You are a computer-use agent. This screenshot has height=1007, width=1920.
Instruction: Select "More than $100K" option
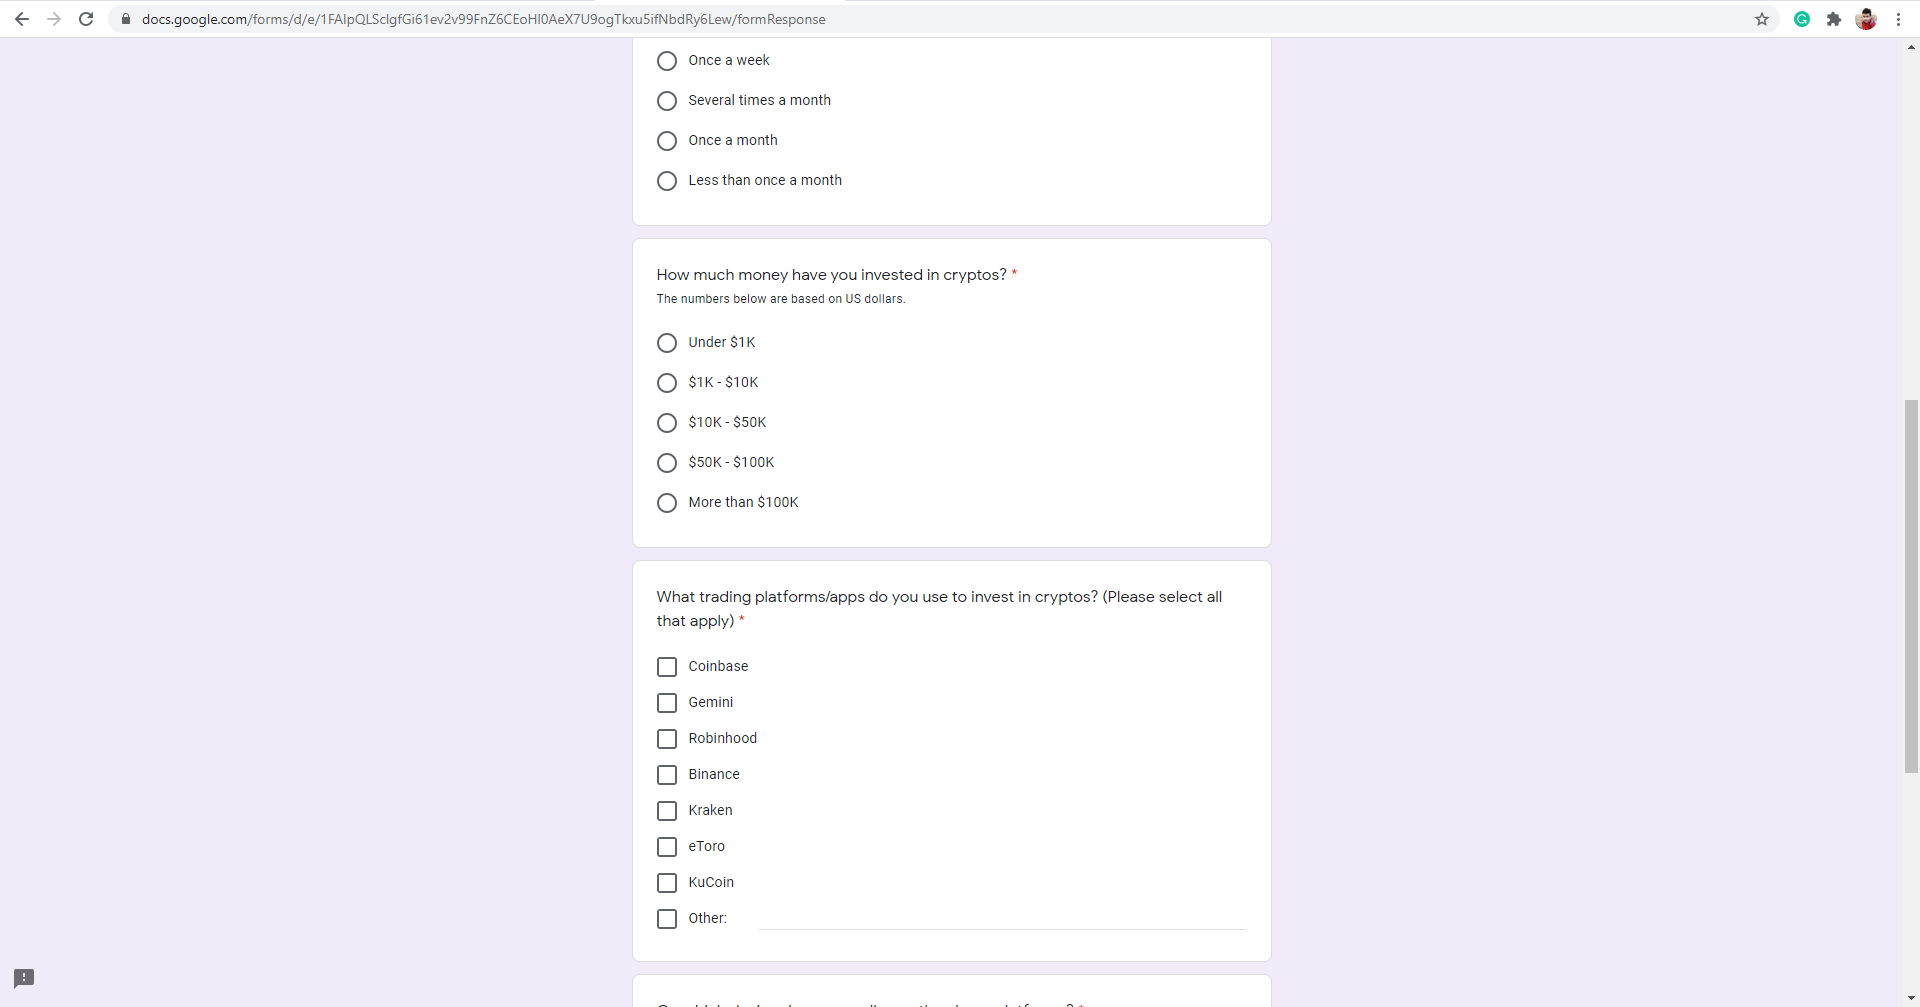[667, 503]
